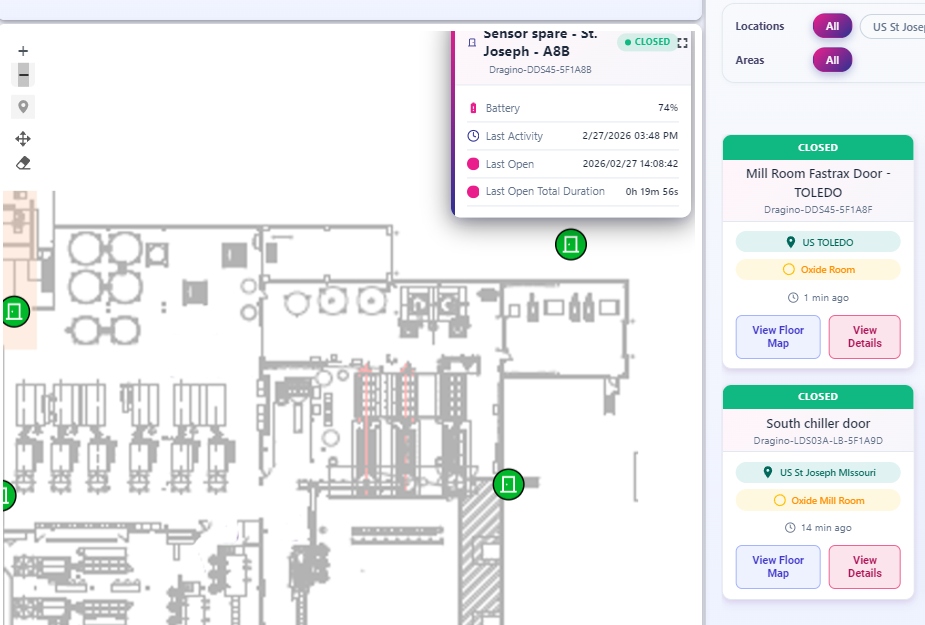Click the Battery icon in the sensor popup

(x=471, y=107)
